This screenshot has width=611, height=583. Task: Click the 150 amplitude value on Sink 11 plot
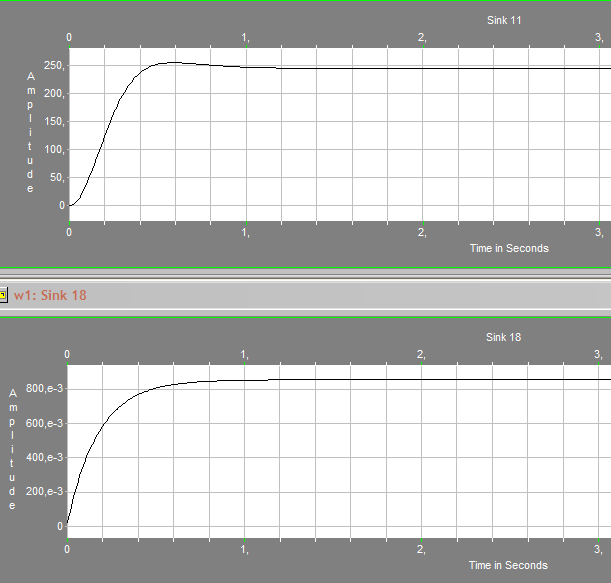pos(54,122)
